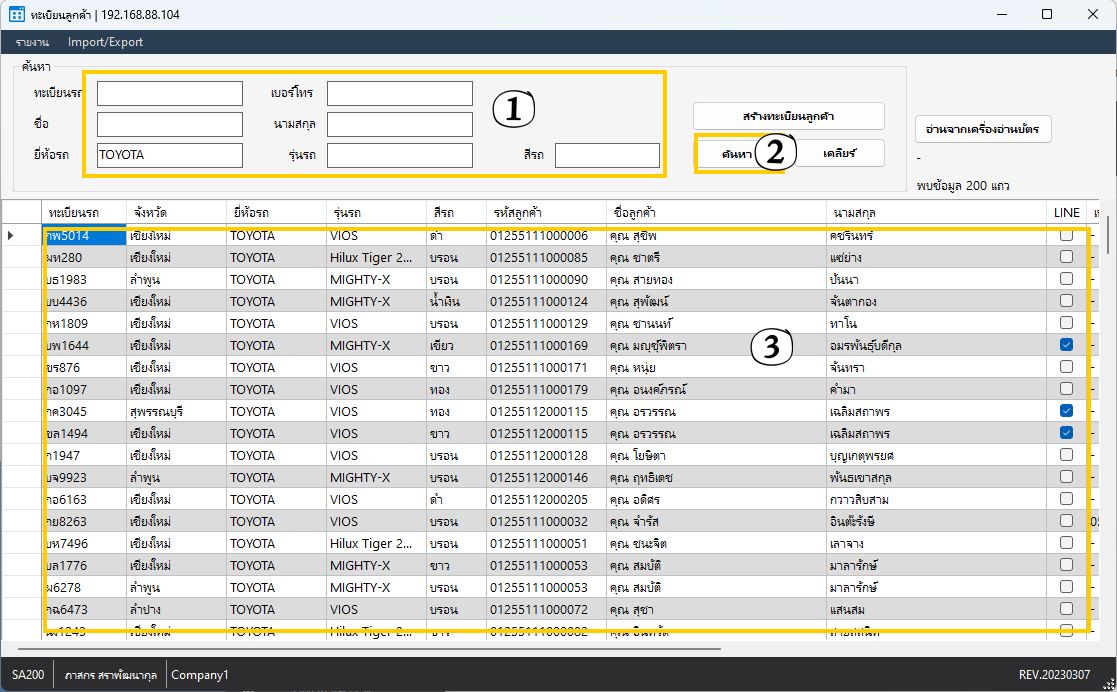Focus the เบอร์โทร phone input field

(x=399, y=93)
